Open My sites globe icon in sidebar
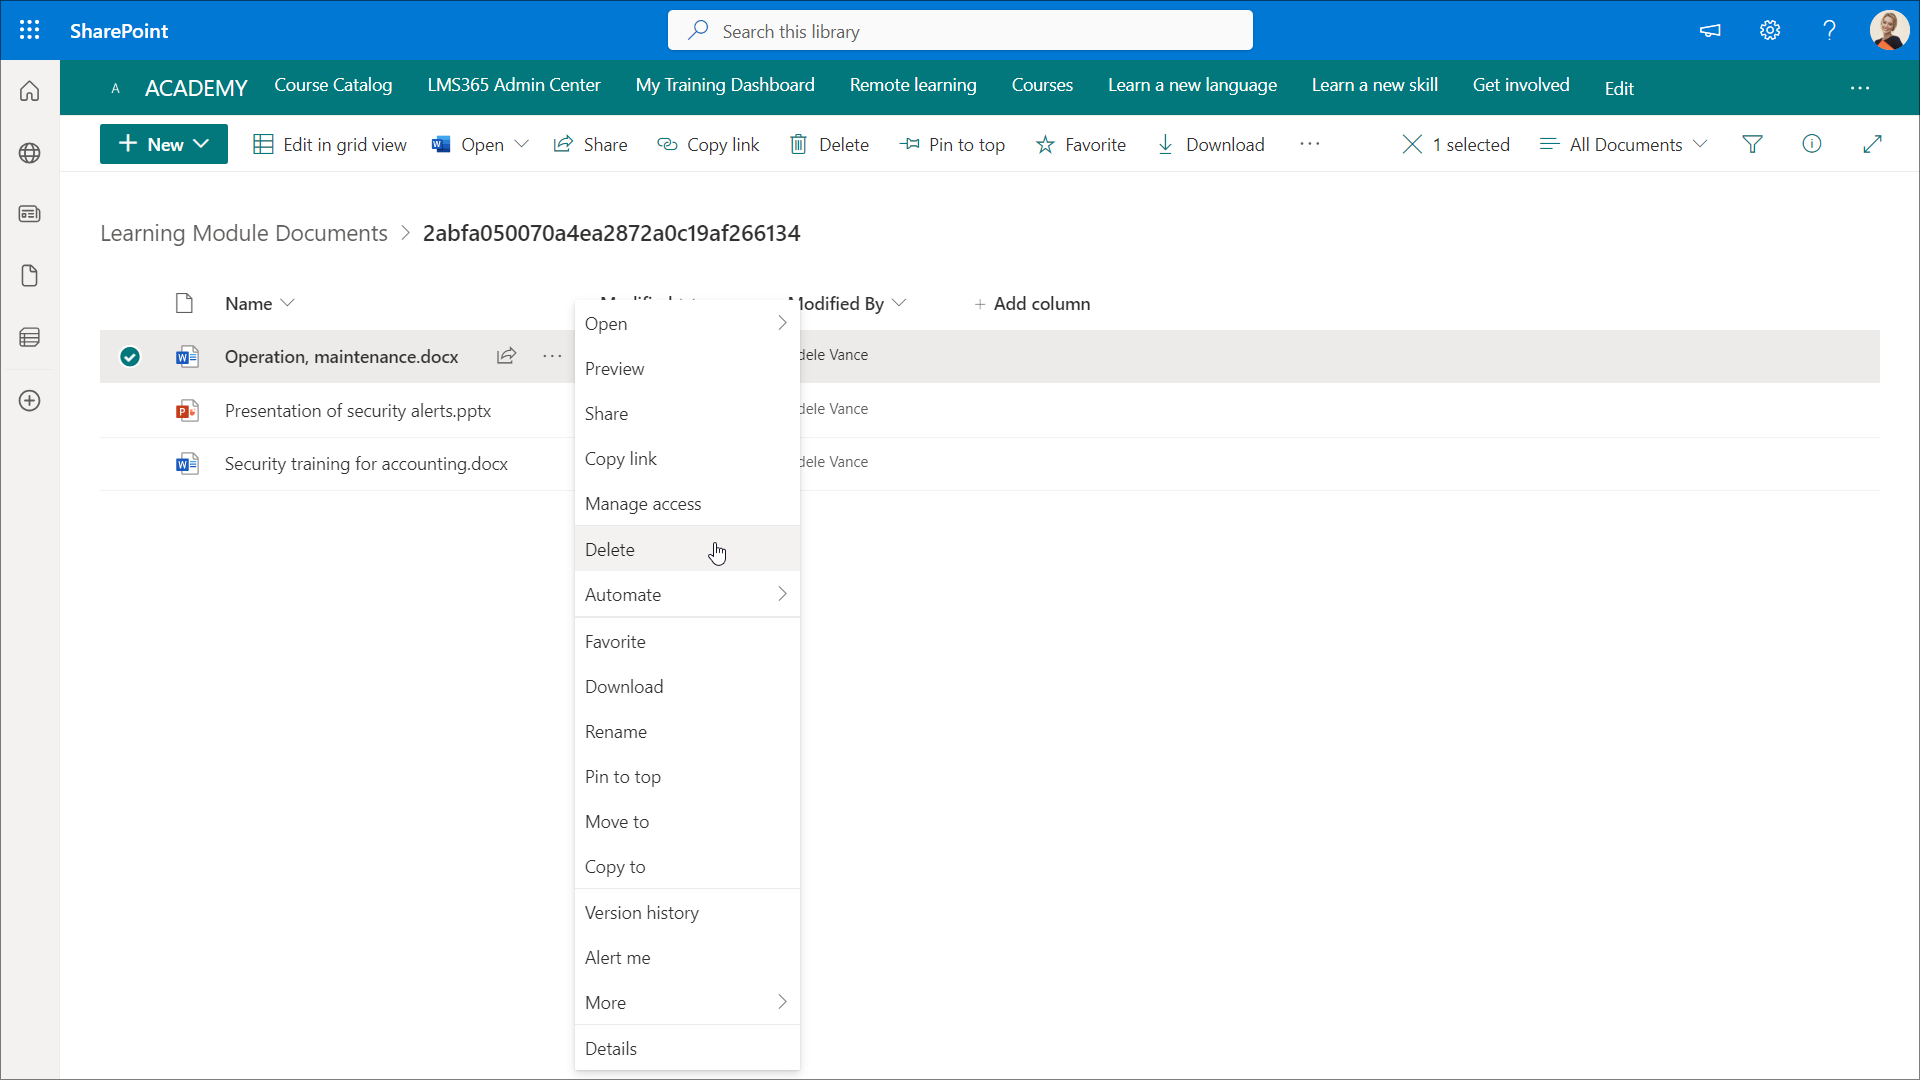 click(x=30, y=153)
